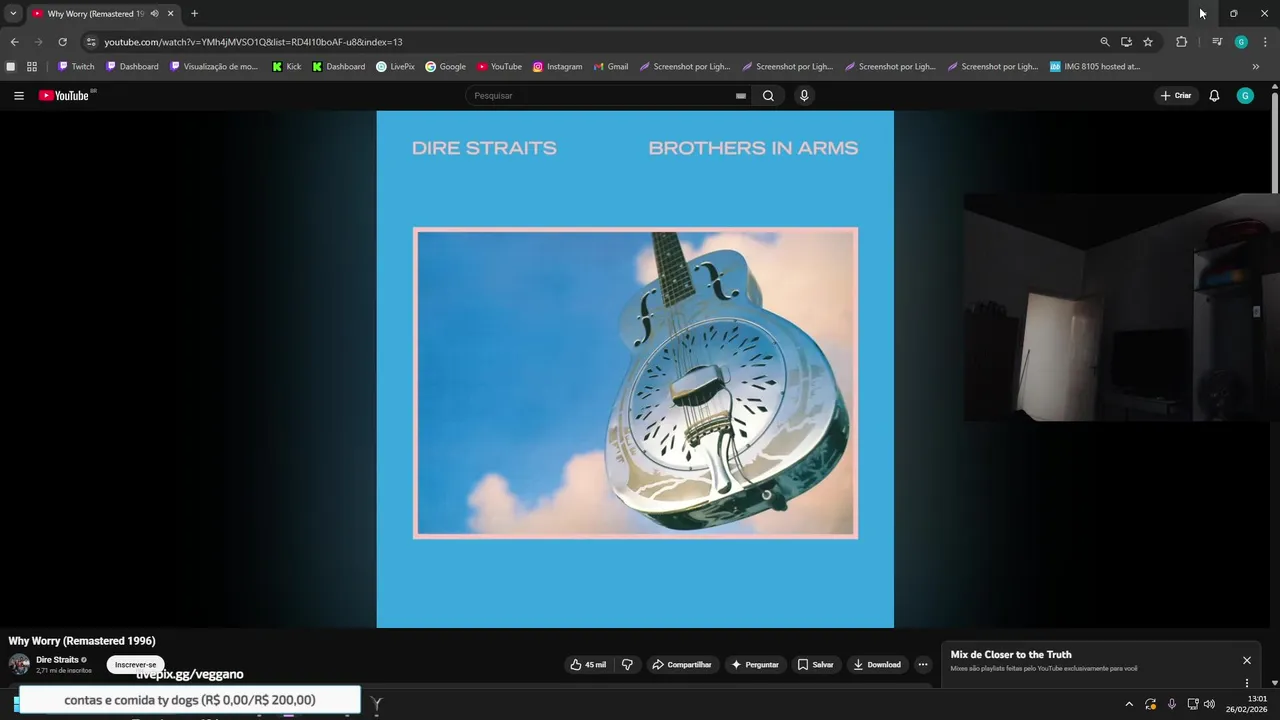Image resolution: width=1280 pixels, height=720 pixels.
Task: Open the YouTube bookmark
Action: pyautogui.click(x=499, y=67)
